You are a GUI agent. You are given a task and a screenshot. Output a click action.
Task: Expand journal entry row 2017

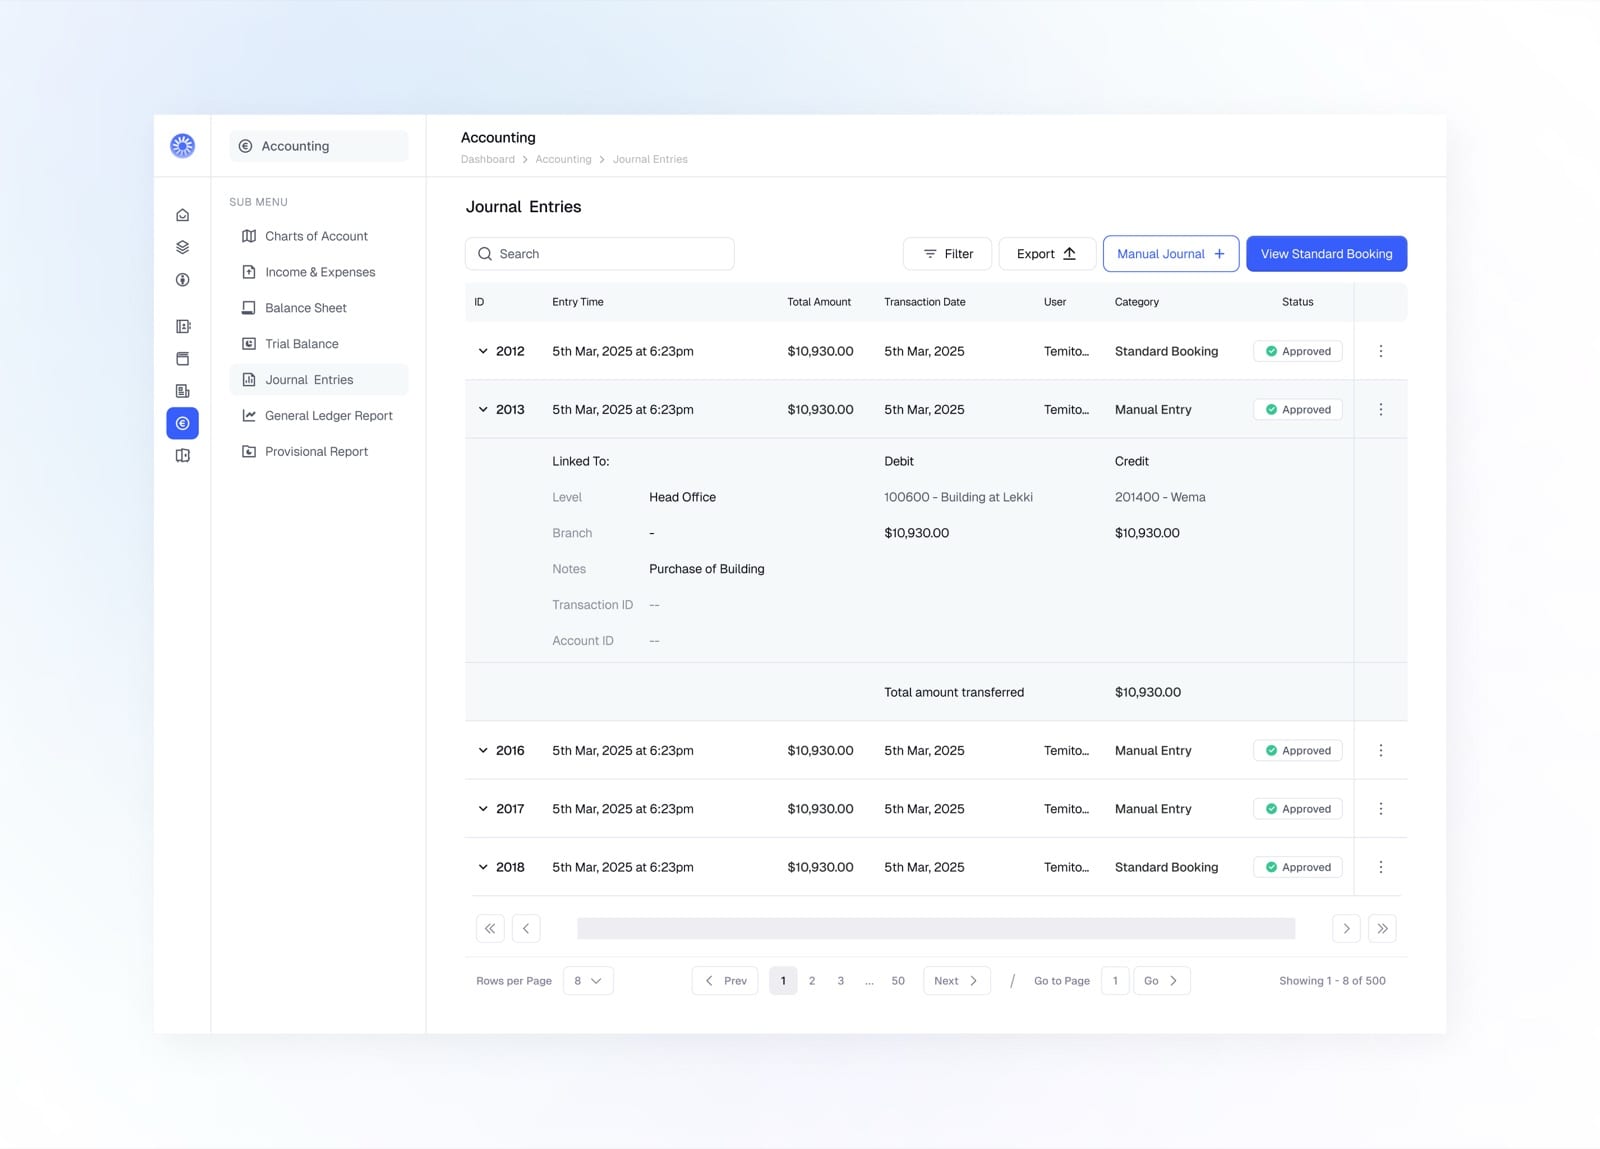click(483, 808)
